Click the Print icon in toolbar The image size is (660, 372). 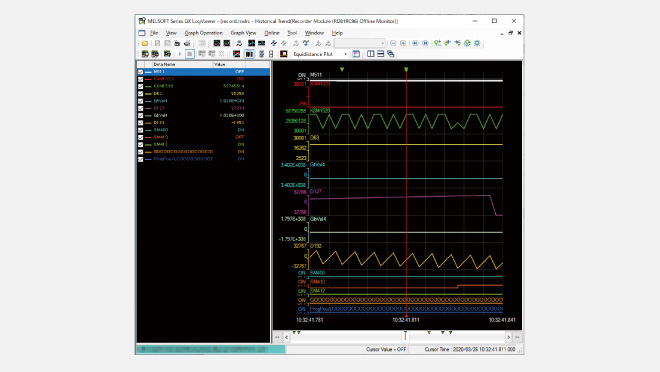[187, 43]
